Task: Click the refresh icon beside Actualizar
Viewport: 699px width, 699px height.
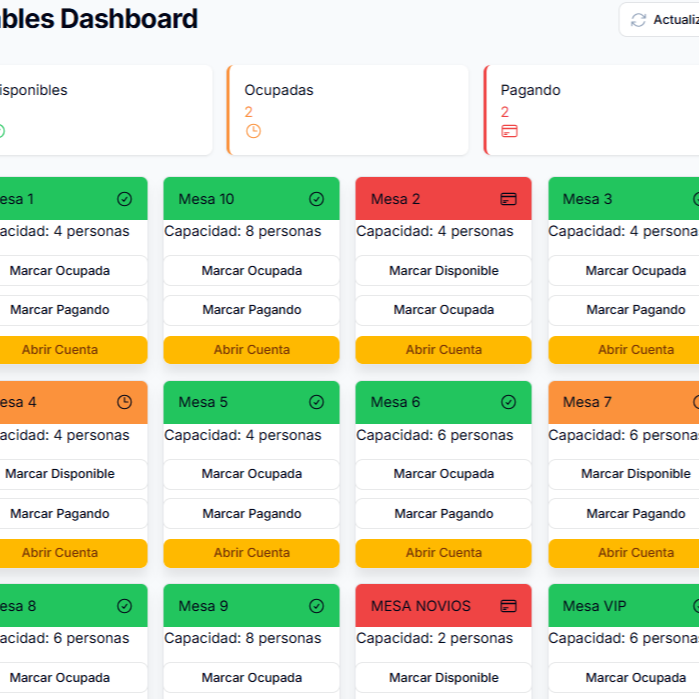Action: pos(638,20)
